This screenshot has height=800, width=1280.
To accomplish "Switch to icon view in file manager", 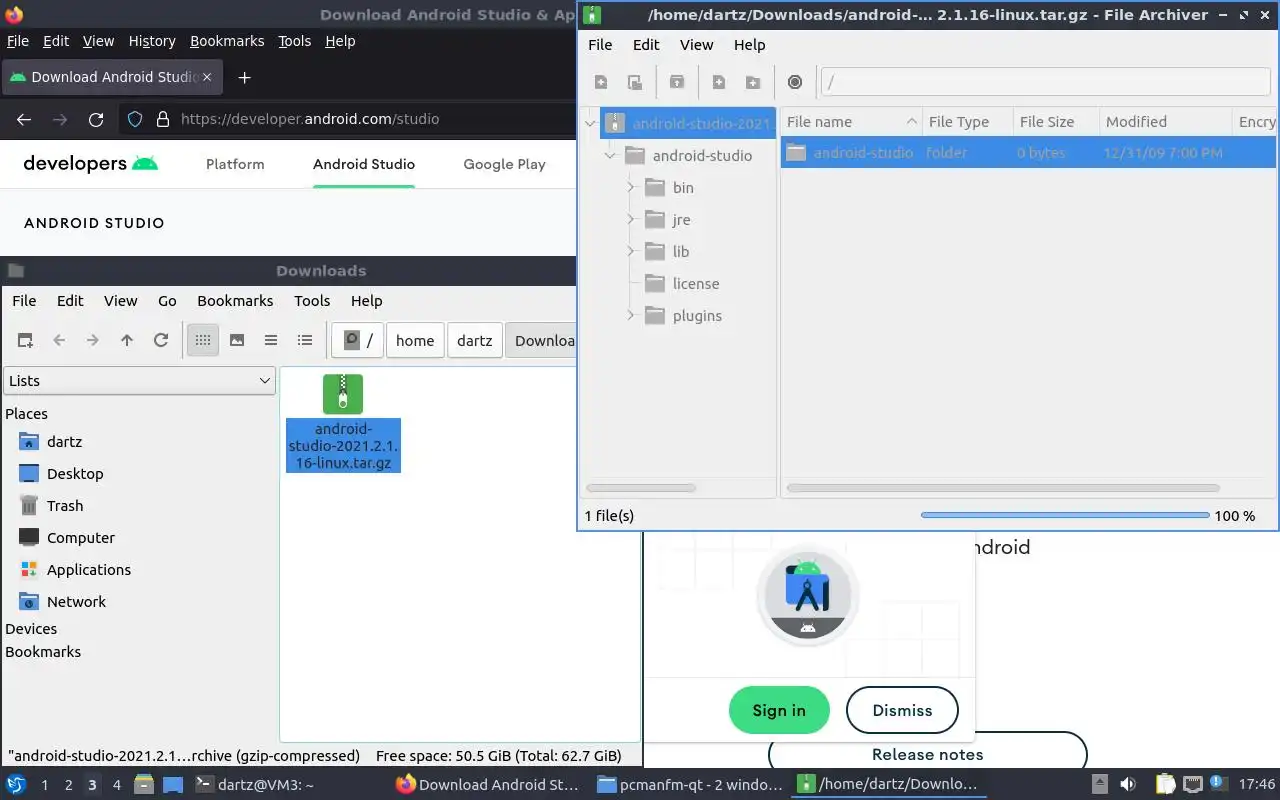I will click(203, 340).
